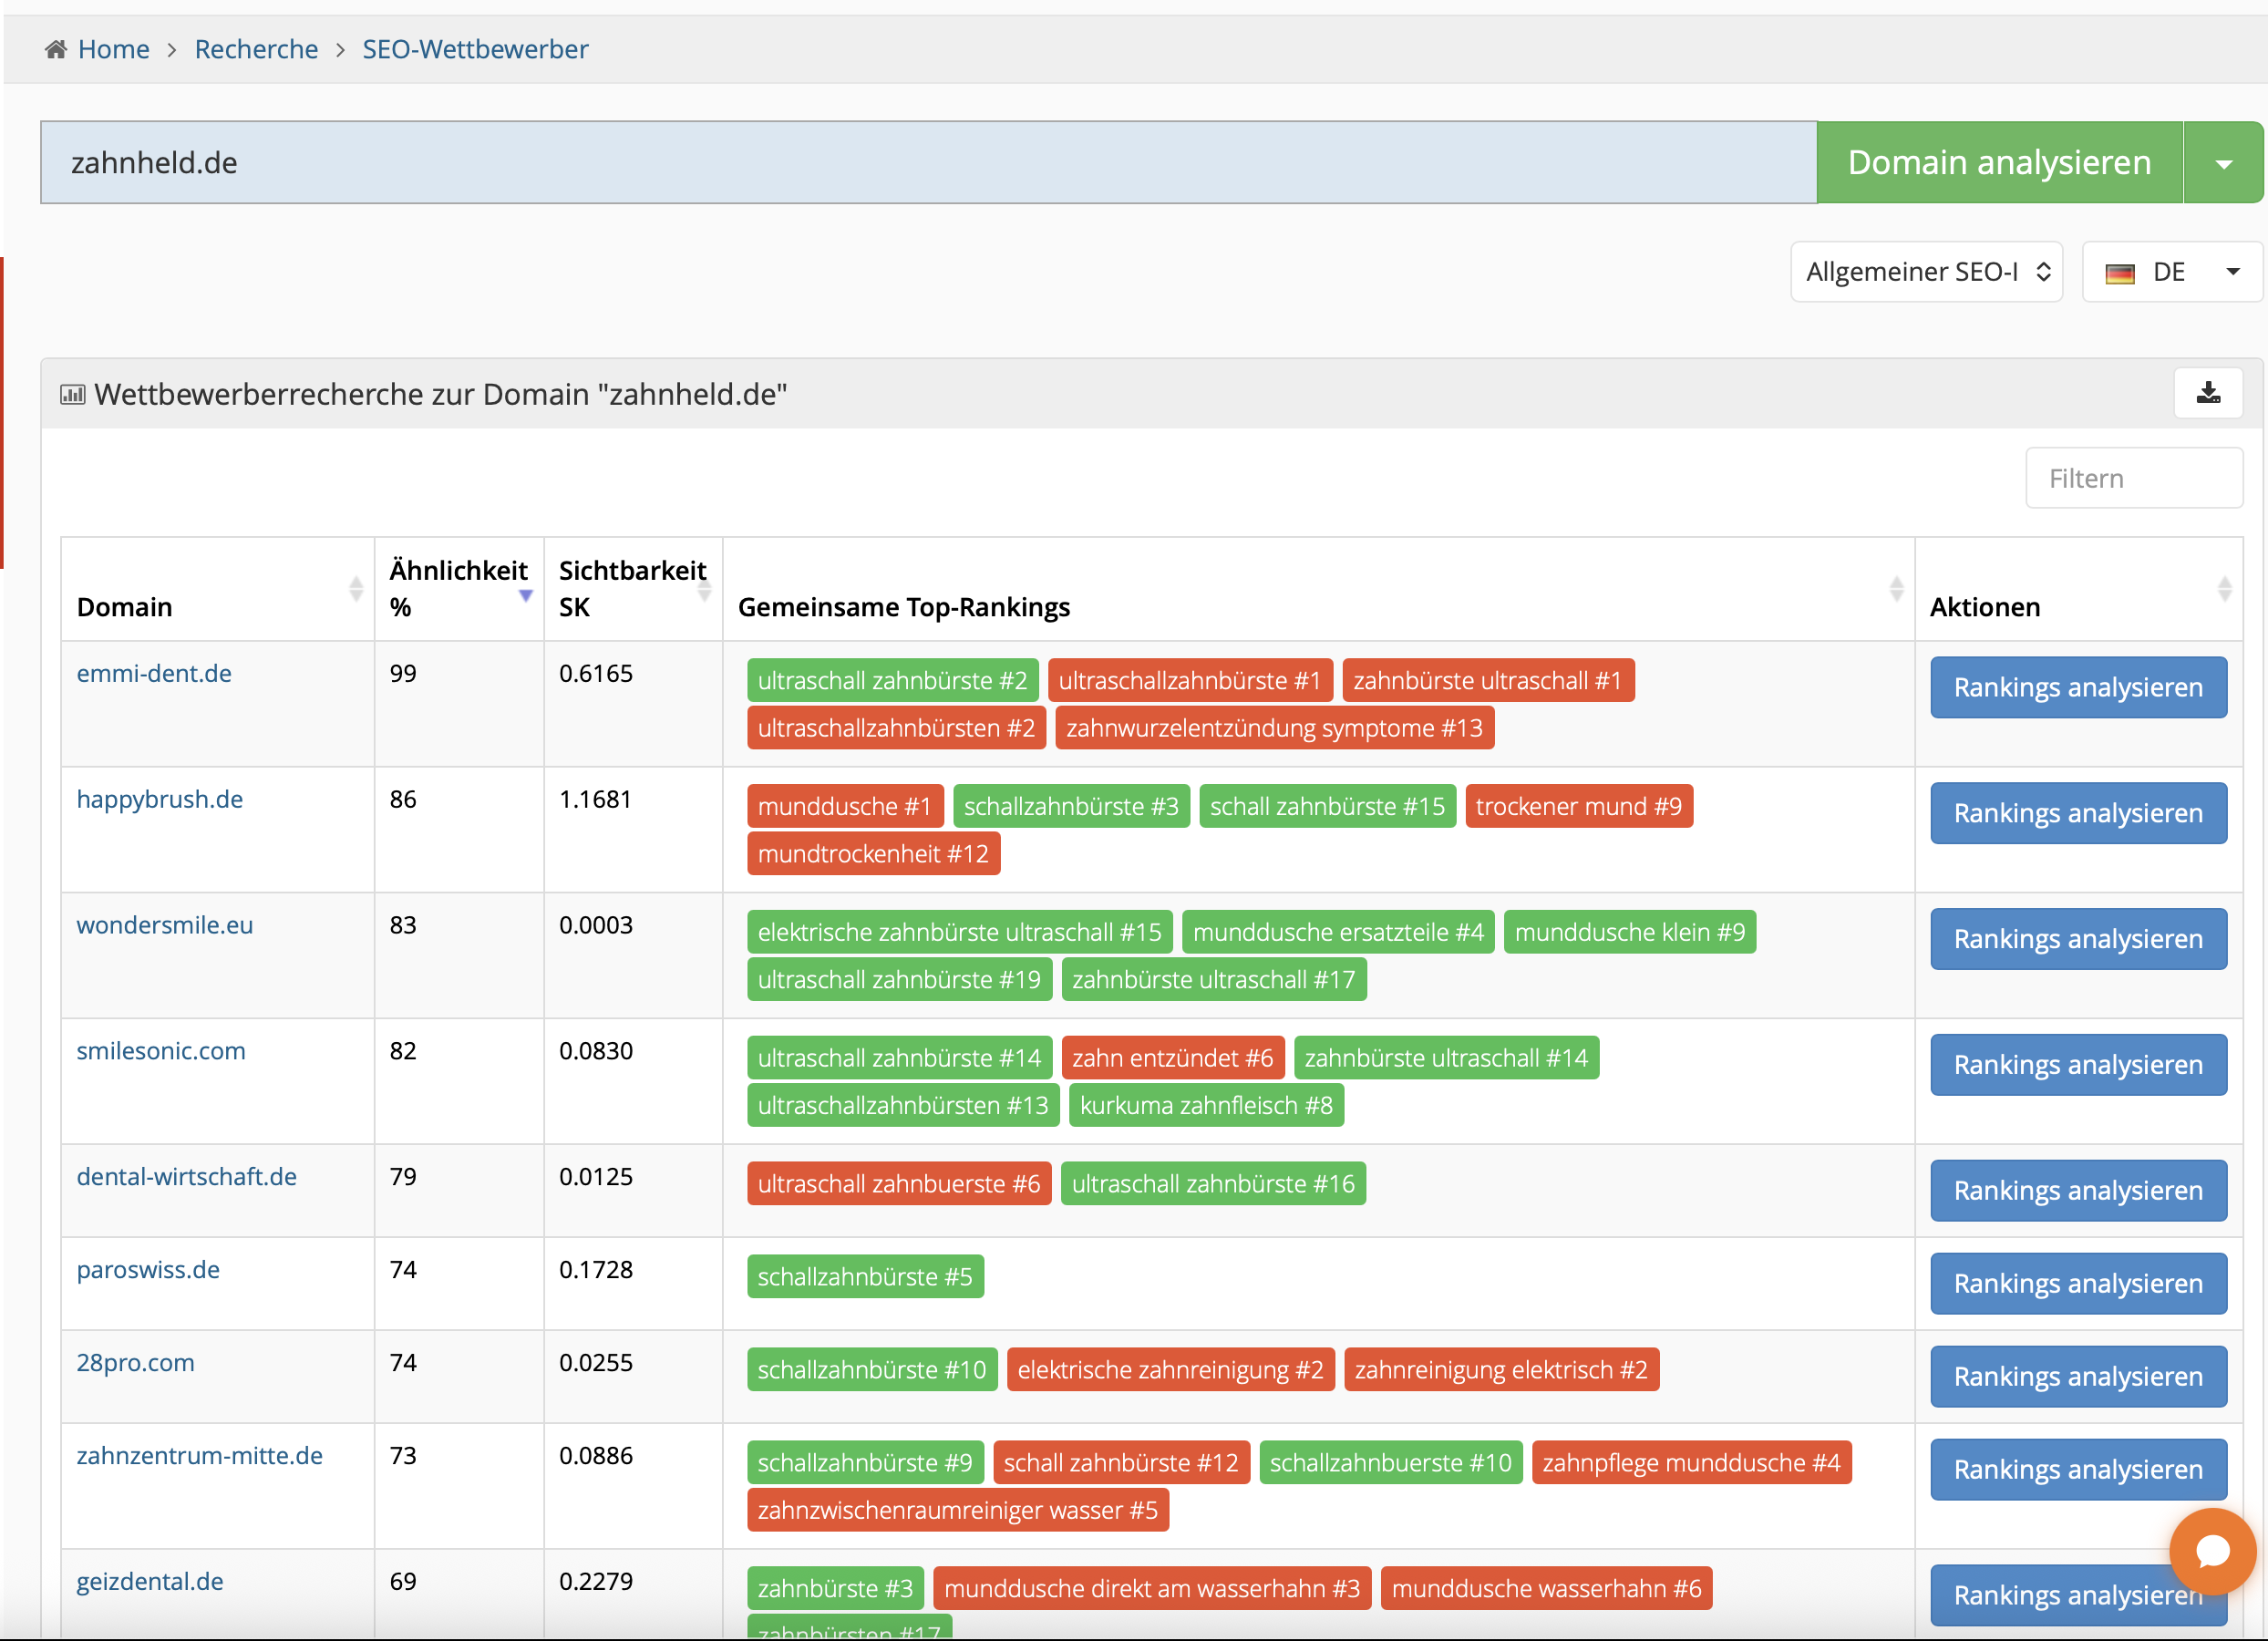
Task: Open zahnzentrum-mitte.de domain link
Action: (200, 1456)
